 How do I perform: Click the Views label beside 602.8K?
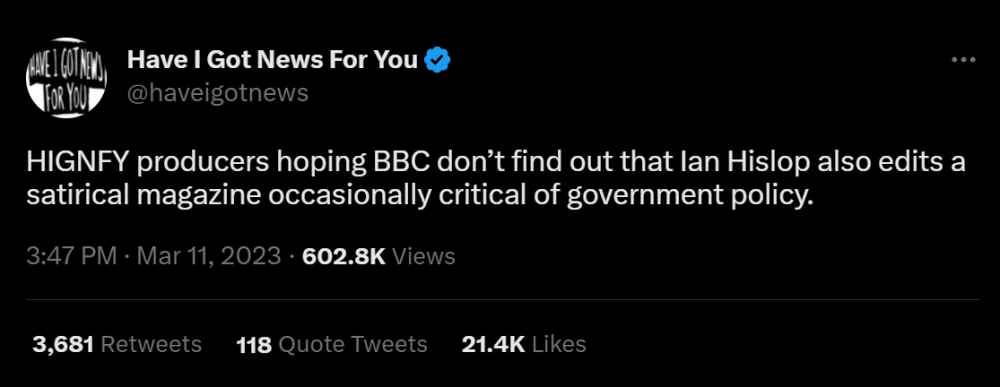tap(423, 256)
